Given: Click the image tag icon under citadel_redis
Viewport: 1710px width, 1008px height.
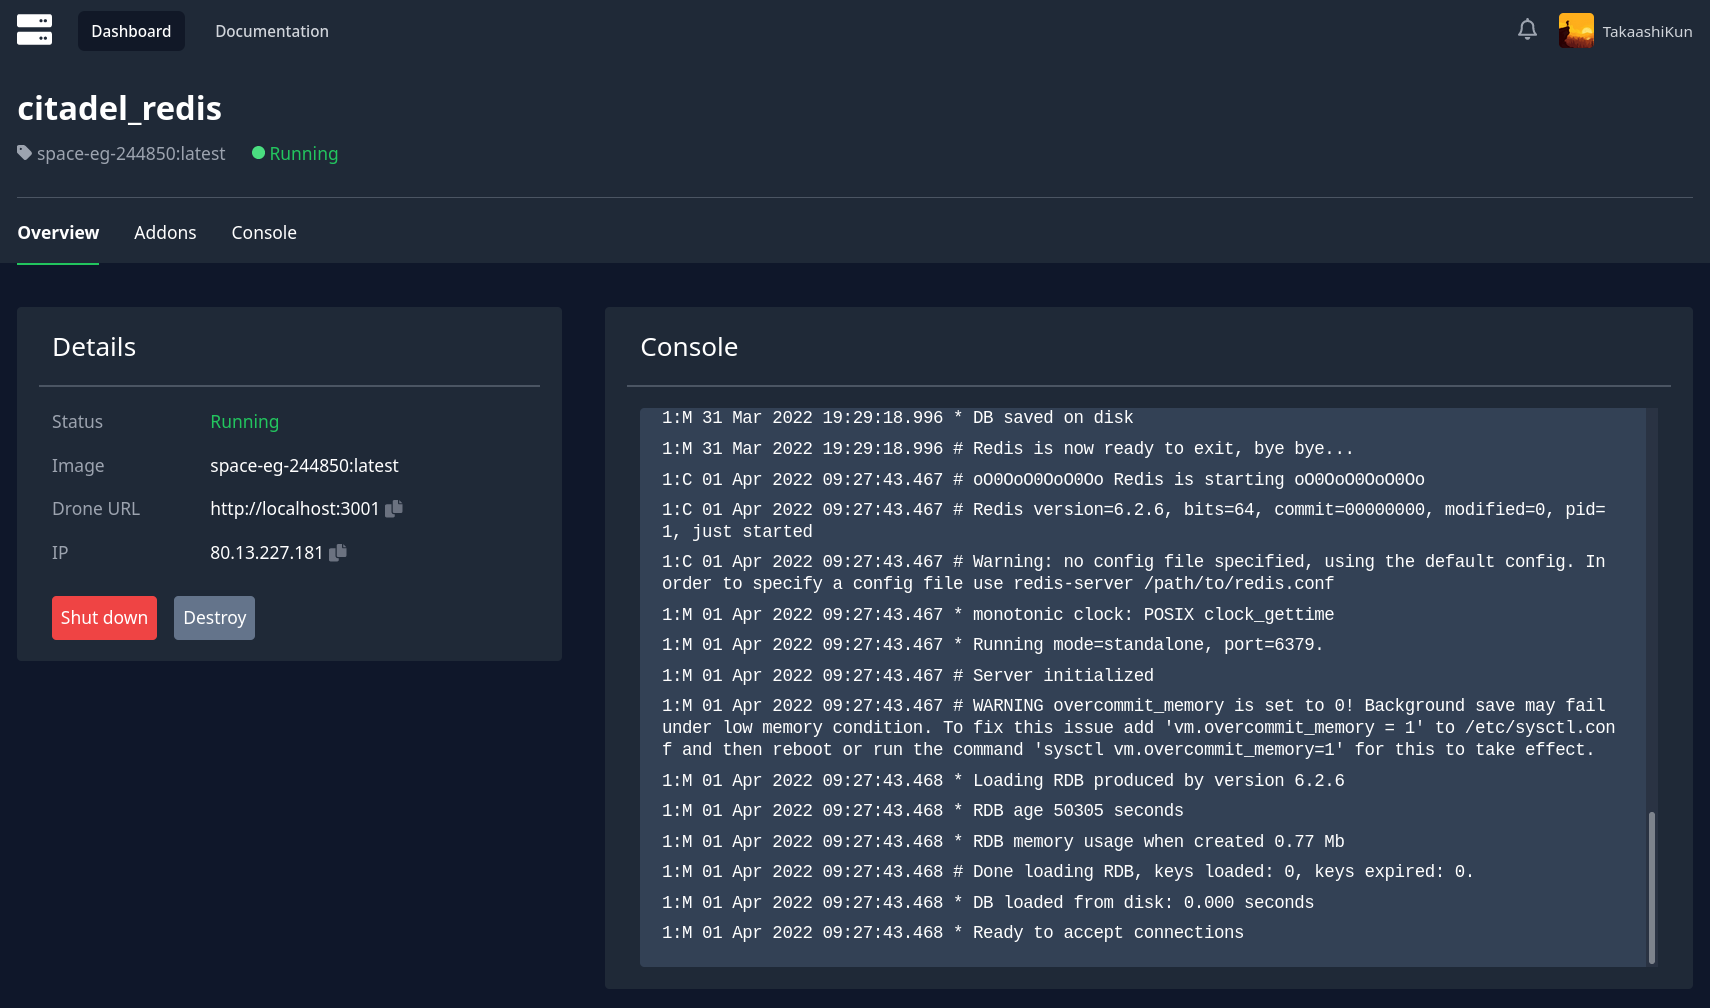Looking at the screenshot, I should click(x=25, y=153).
